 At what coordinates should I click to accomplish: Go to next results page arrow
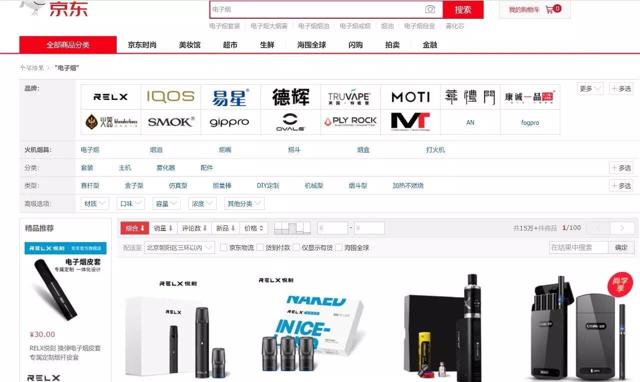(622, 228)
